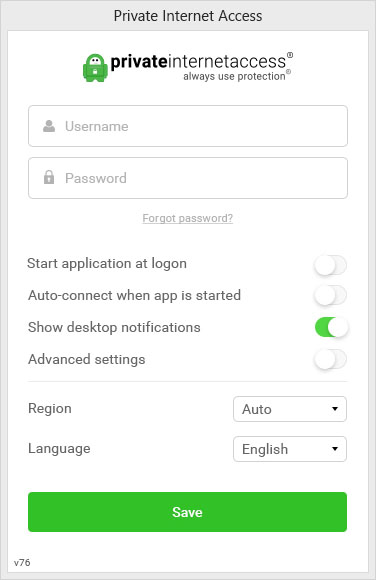The image size is (376, 580).
Task: Click the Private Internet Access title bar
Action: point(188,16)
